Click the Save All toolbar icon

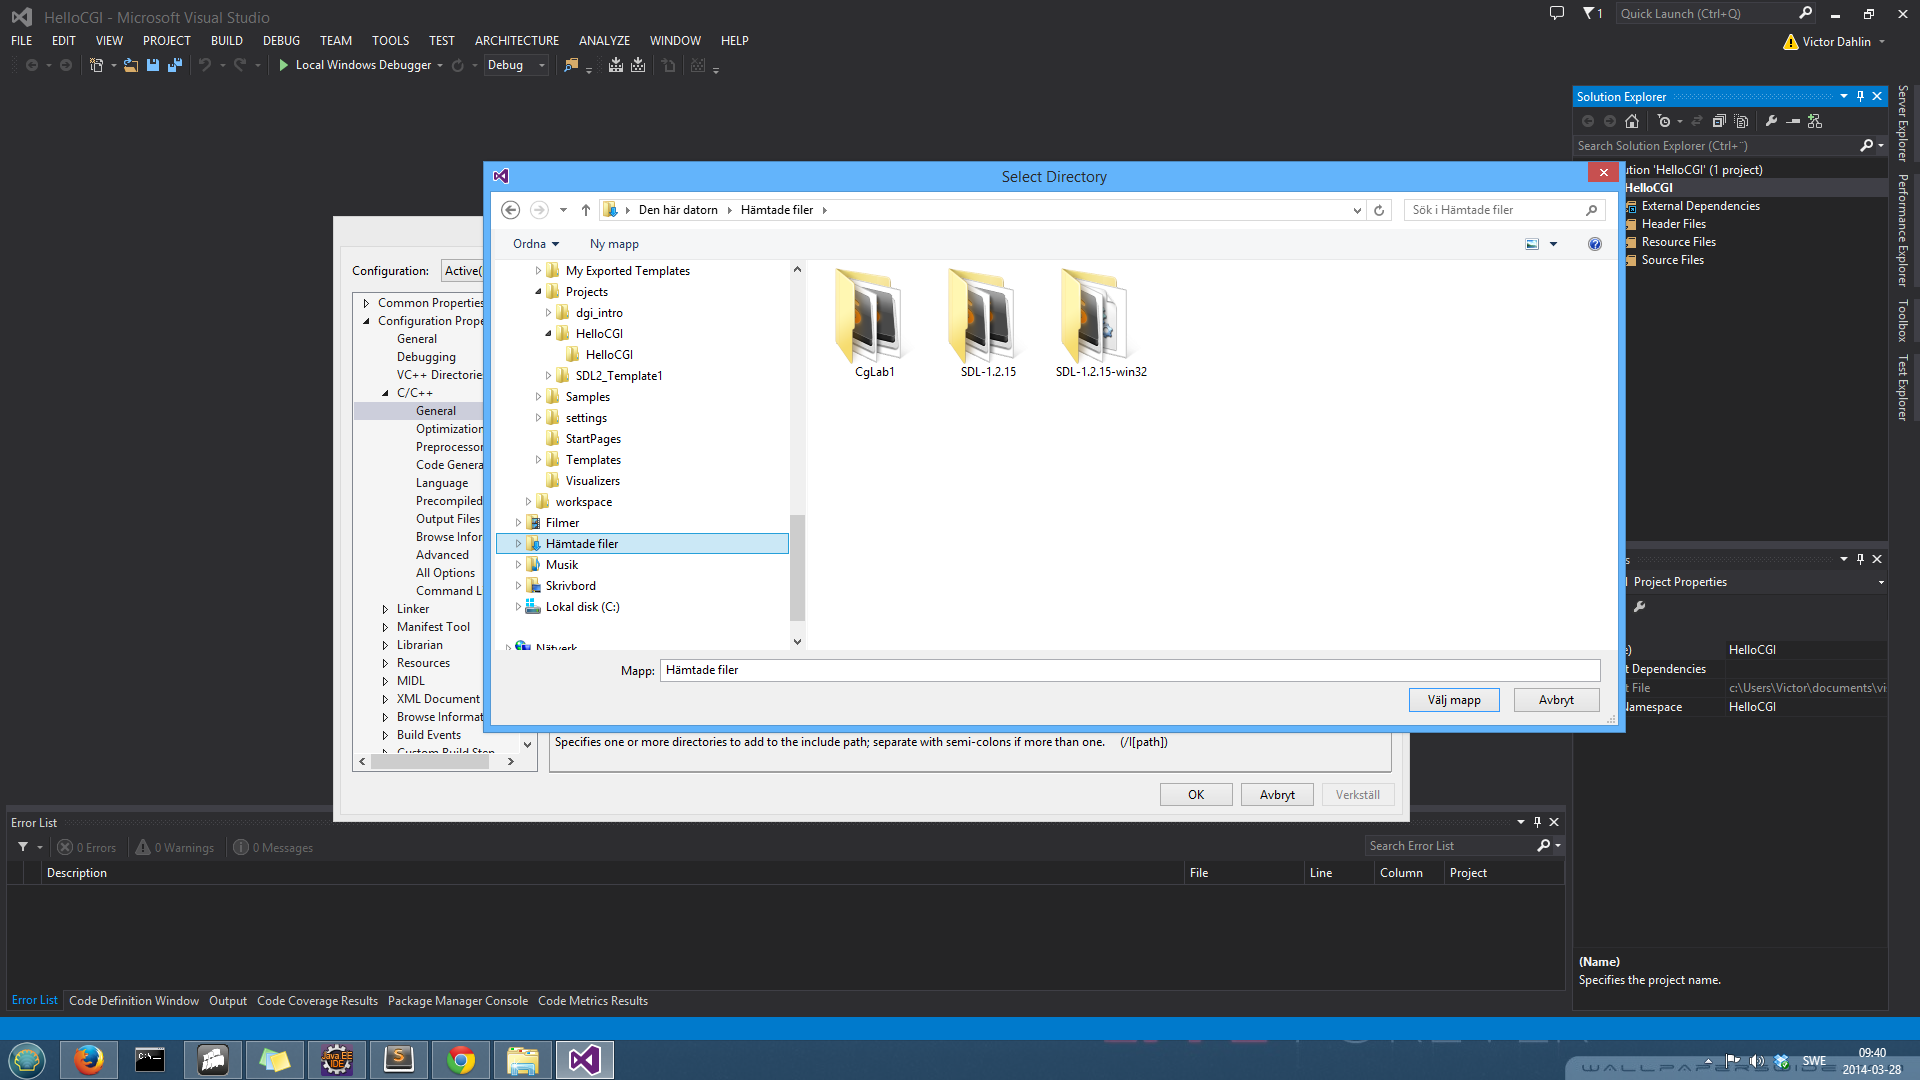click(x=175, y=65)
